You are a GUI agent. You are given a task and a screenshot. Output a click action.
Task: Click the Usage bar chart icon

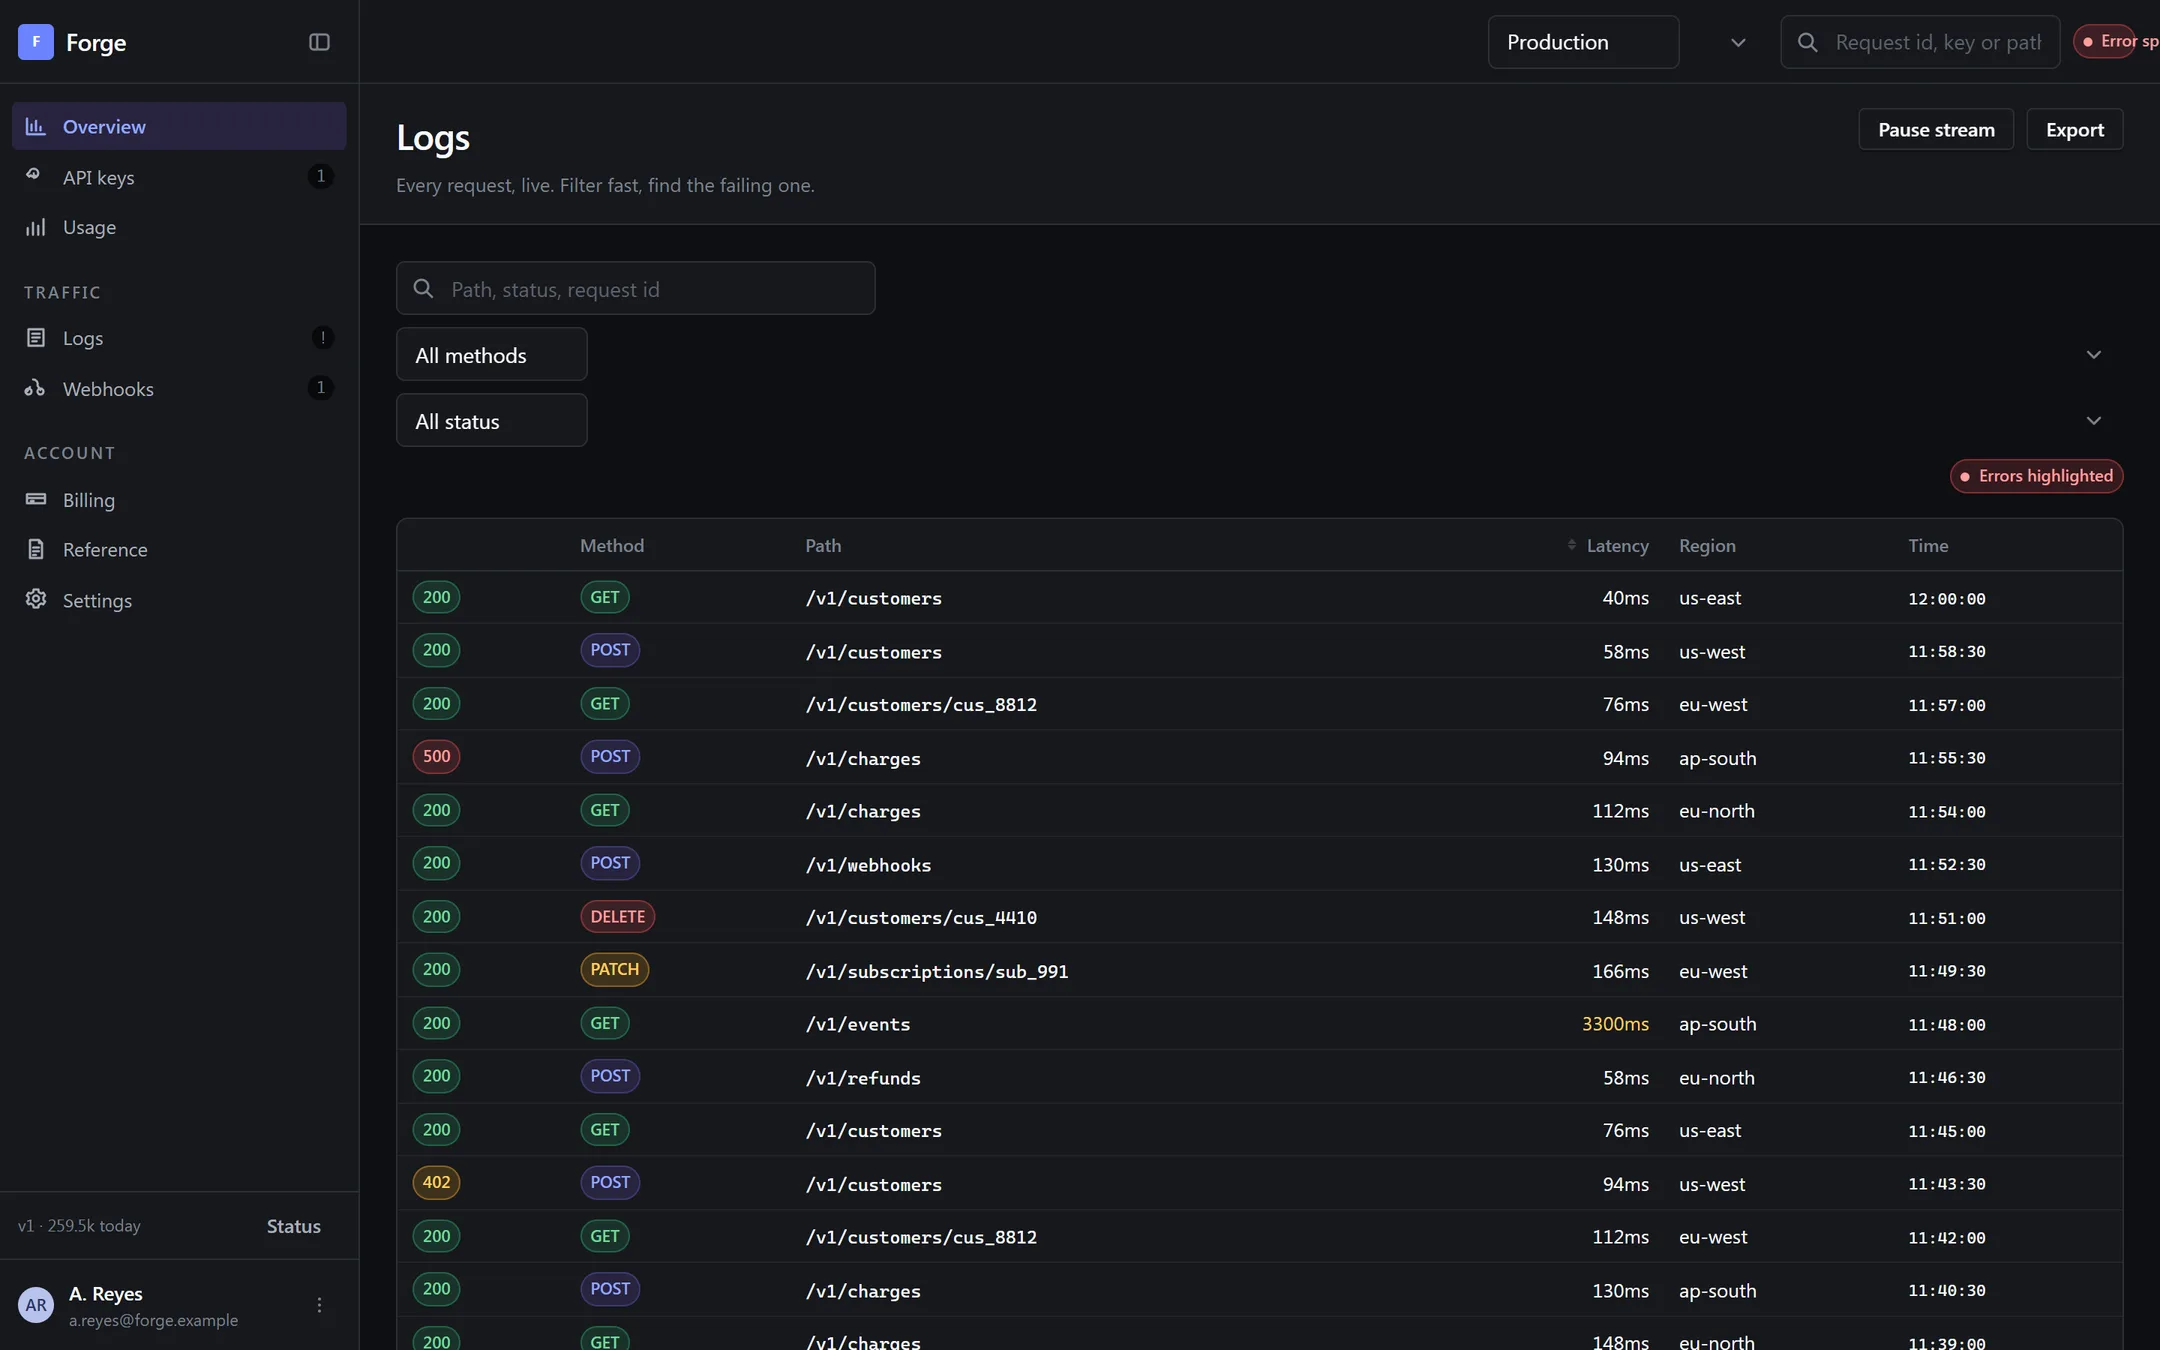pos(35,227)
